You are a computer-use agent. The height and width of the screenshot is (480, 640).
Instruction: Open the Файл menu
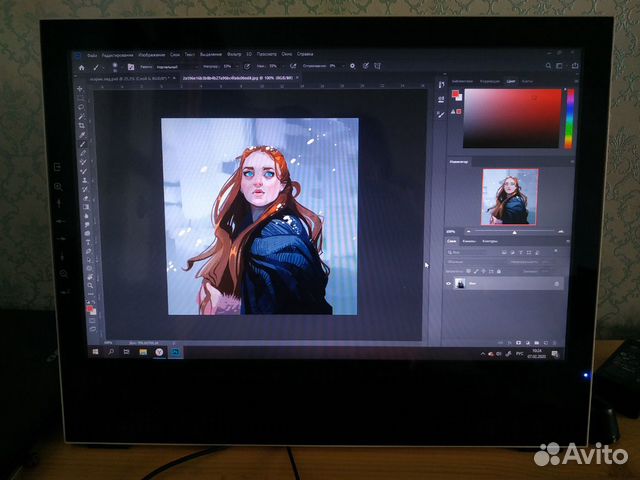(x=92, y=55)
